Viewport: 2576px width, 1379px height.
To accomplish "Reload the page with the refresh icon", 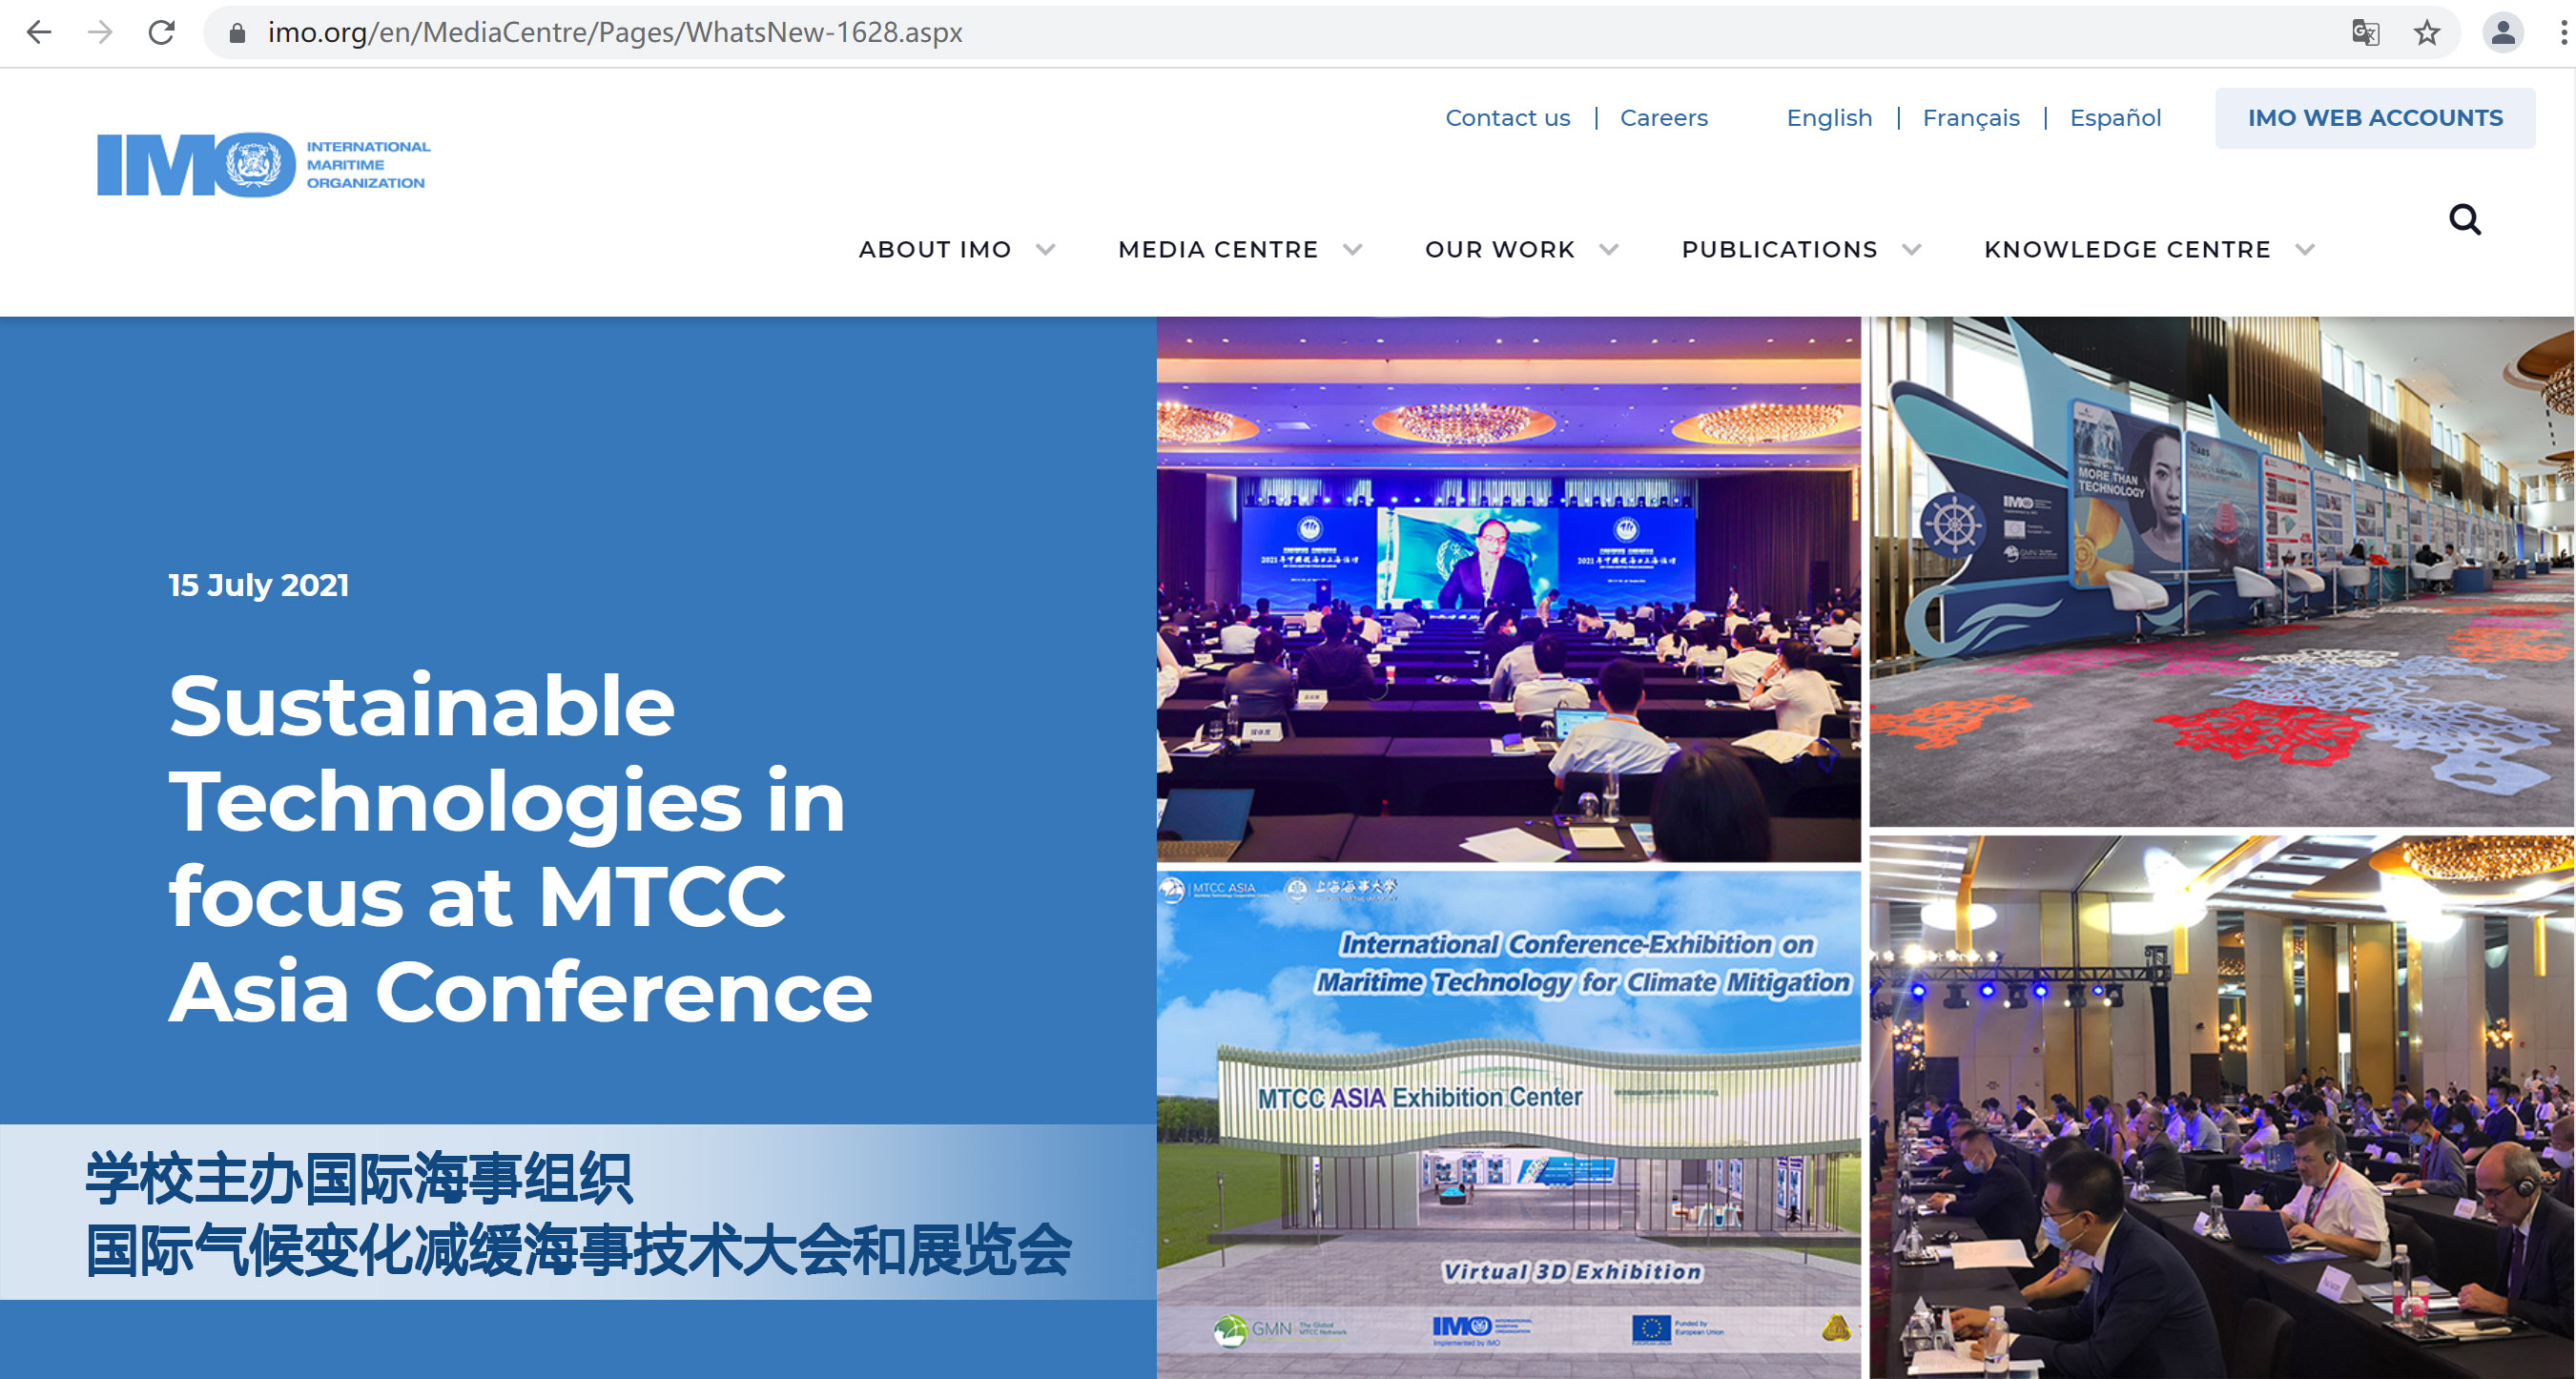I will [x=162, y=32].
